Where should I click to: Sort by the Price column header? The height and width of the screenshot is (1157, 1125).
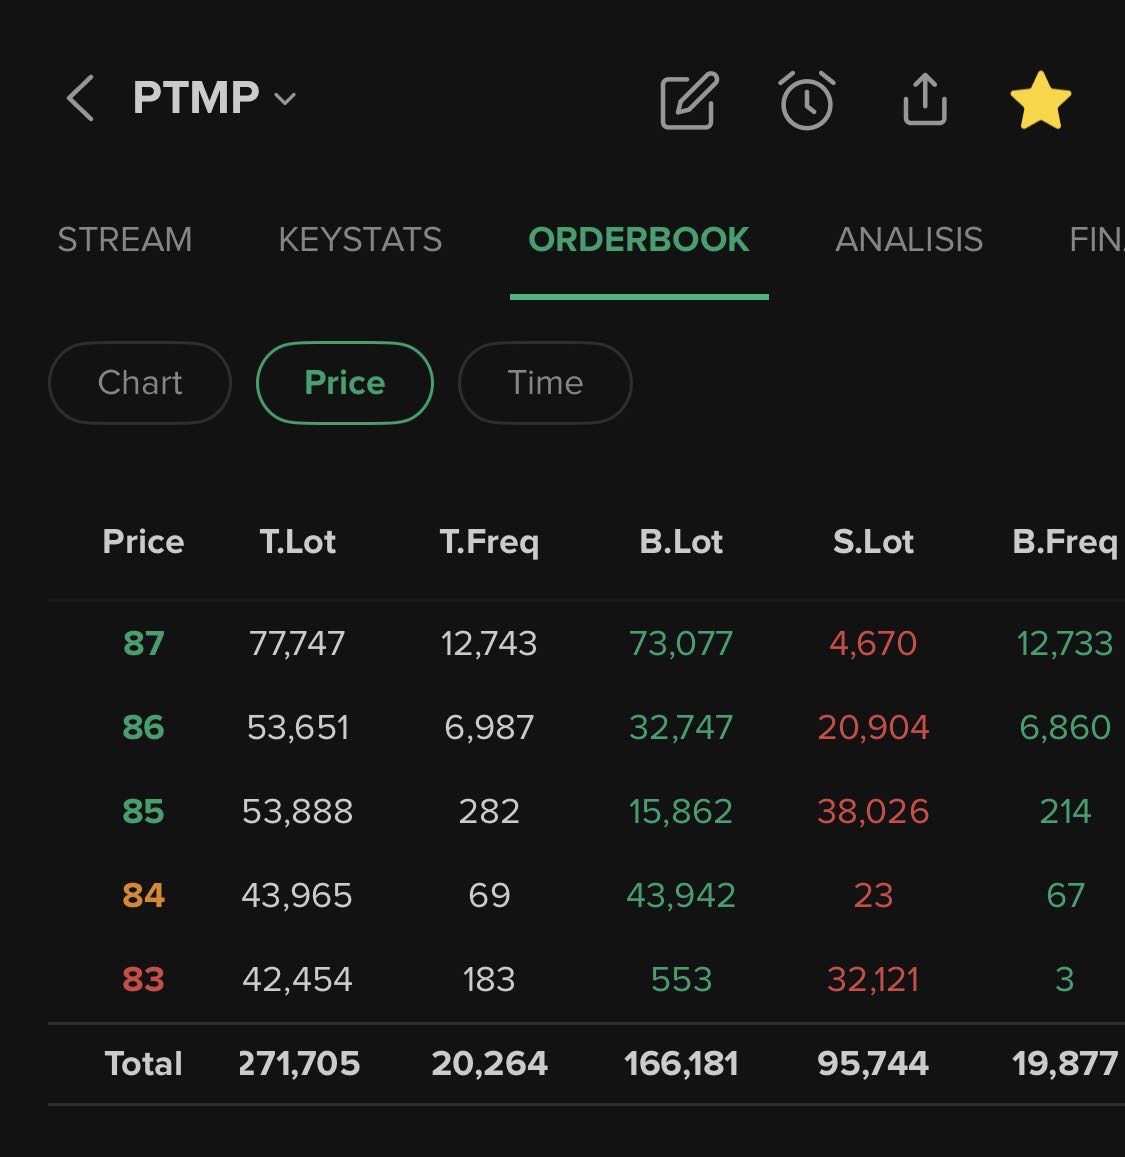point(143,542)
